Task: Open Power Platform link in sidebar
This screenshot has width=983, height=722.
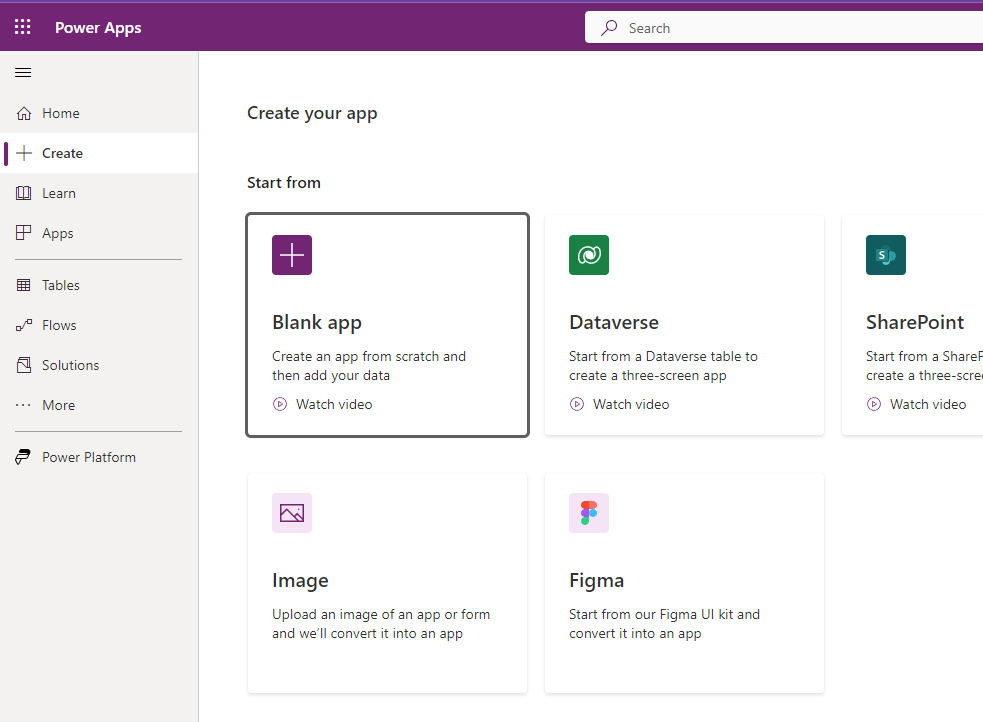Action: tap(99, 458)
